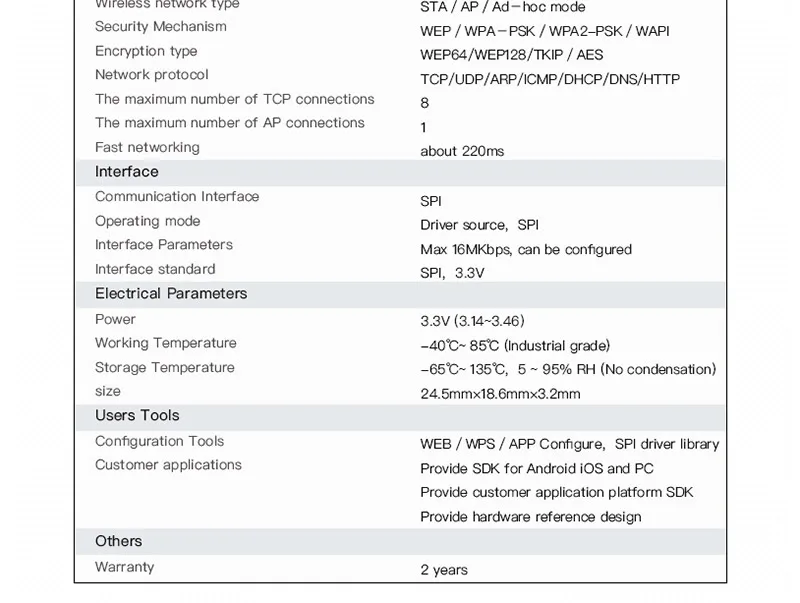Click the 24.5mm×18.6mm×3.2mm size value

[x=501, y=394]
